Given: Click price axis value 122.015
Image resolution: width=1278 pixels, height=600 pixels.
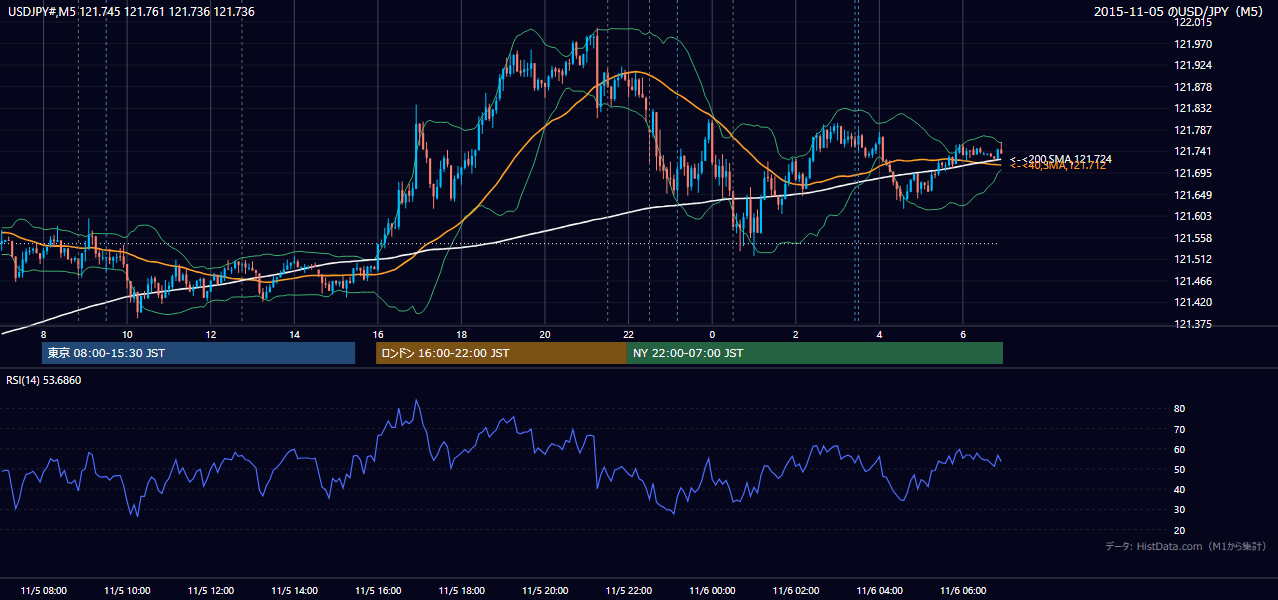Looking at the screenshot, I should (x=1195, y=22).
